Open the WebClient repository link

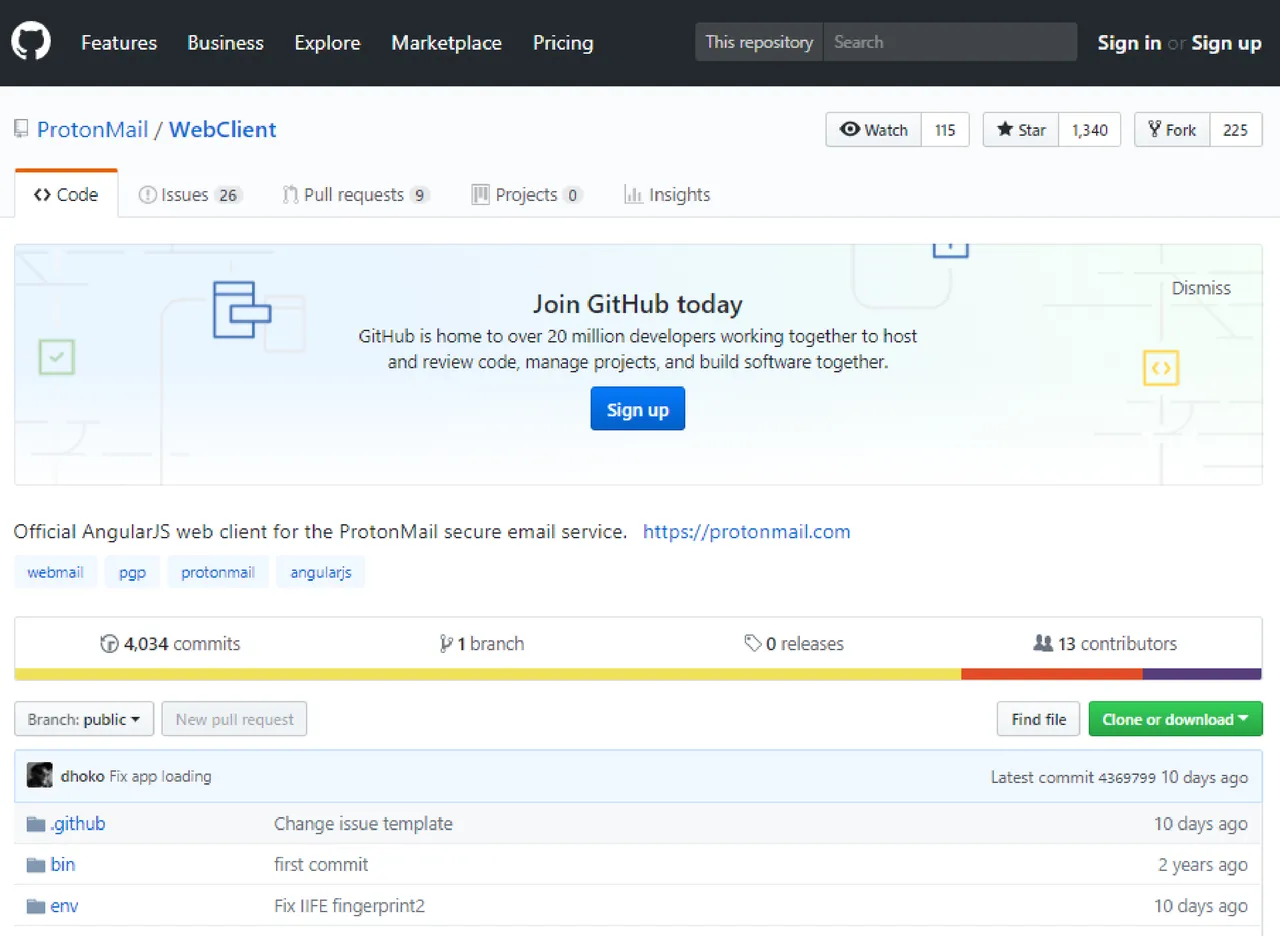[x=223, y=129]
